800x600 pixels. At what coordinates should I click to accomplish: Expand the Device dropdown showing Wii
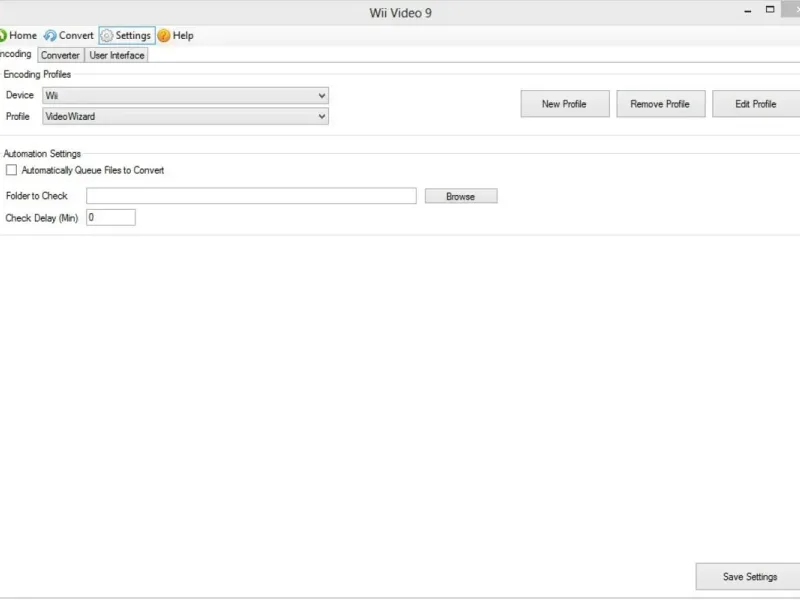click(185, 95)
